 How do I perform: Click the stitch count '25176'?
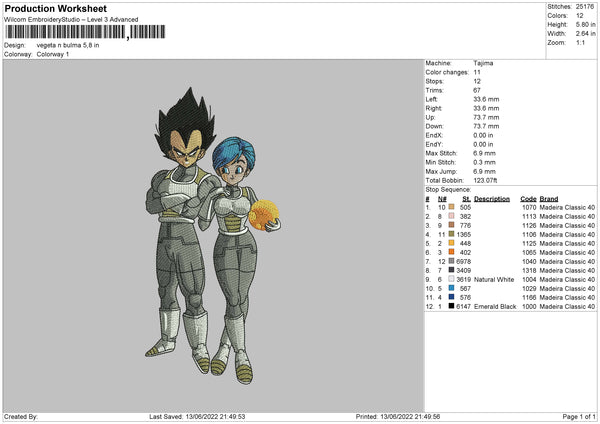(585, 7)
